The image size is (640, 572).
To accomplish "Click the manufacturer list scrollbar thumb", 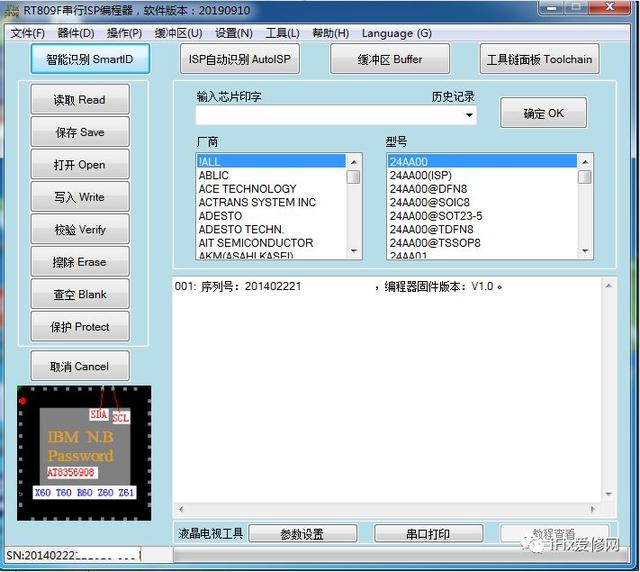I will pos(354,177).
